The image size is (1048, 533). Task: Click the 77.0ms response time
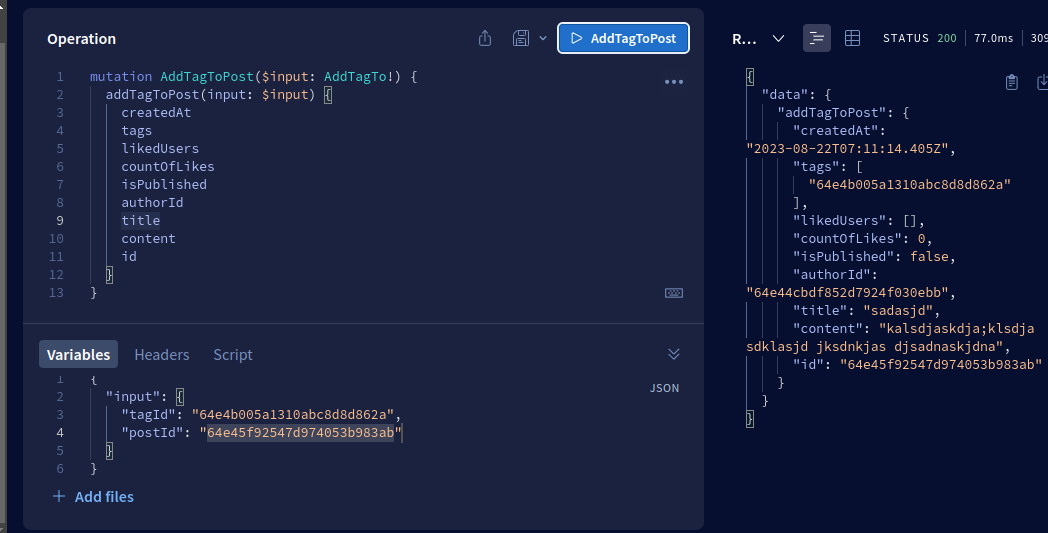point(993,38)
